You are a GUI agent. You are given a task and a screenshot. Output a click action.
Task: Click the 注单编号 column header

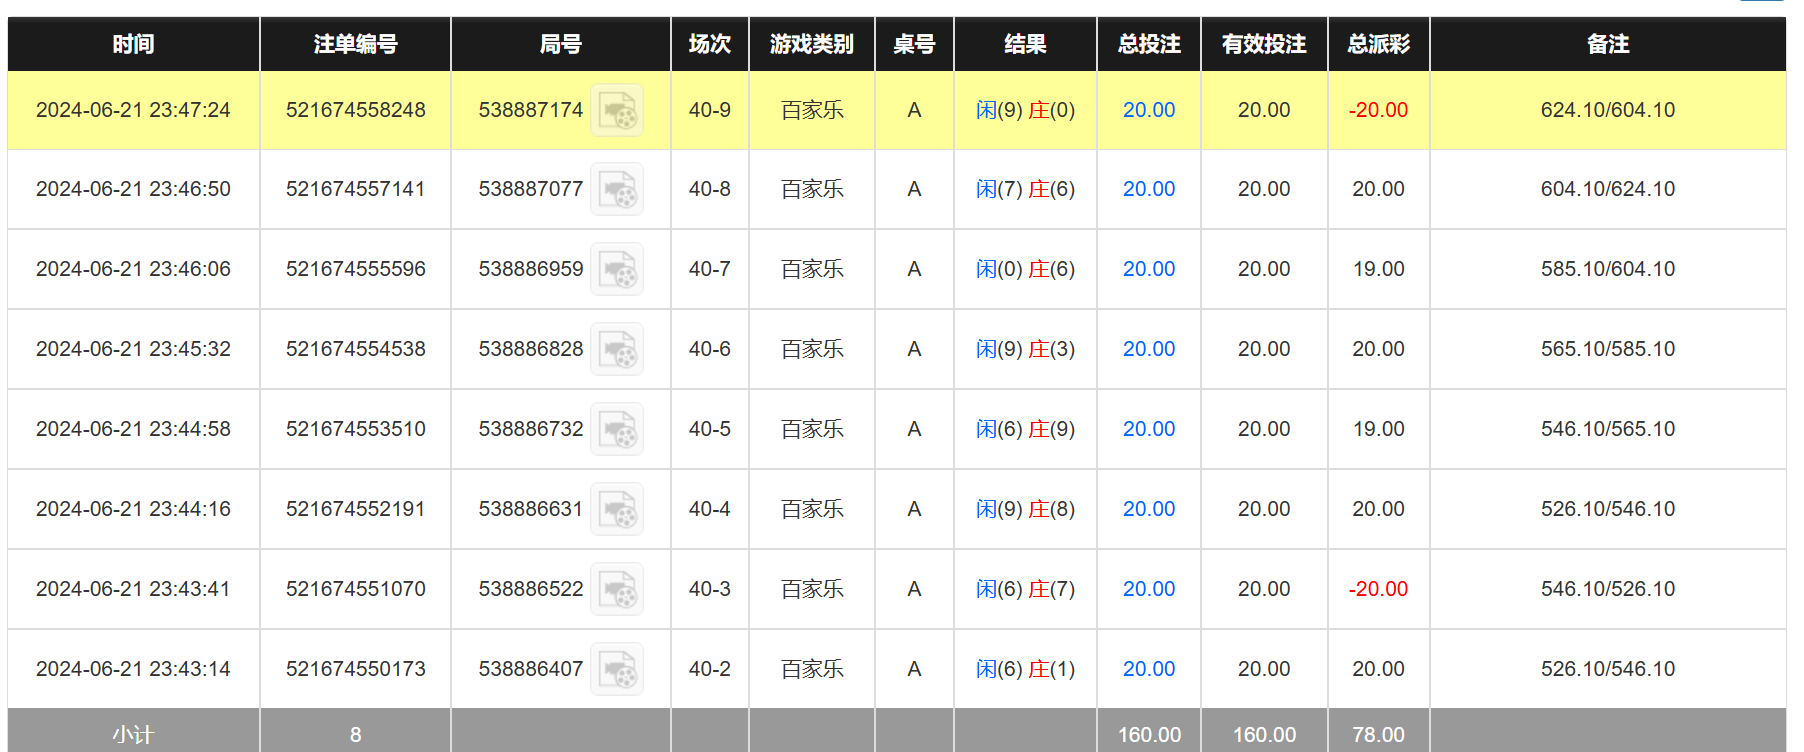355,44
